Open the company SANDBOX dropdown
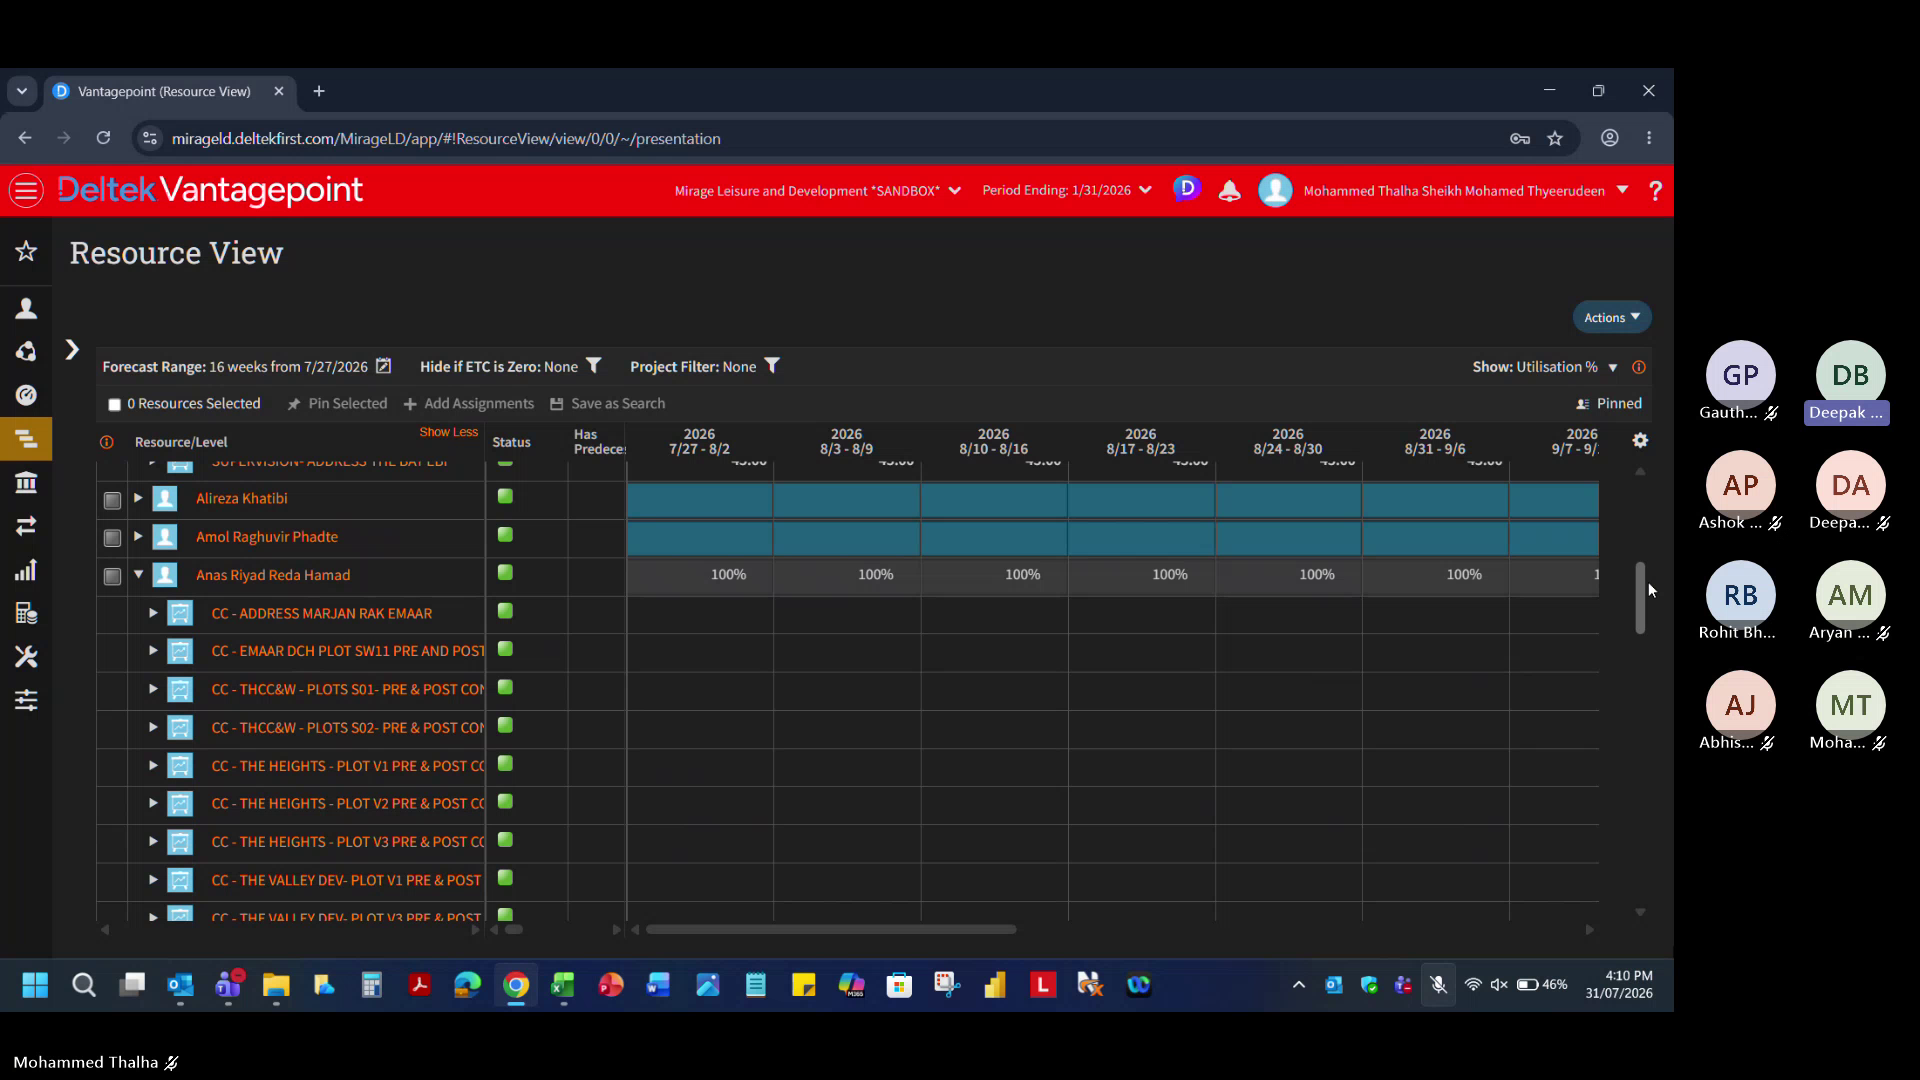The width and height of the screenshot is (1920, 1080). click(x=817, y=190)
